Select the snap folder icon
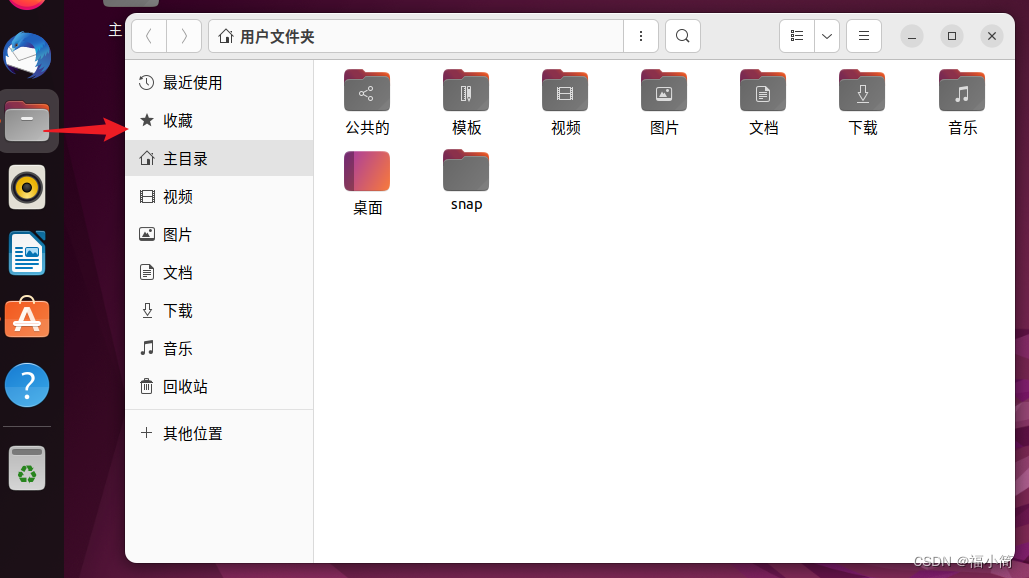 click(466, 171)
